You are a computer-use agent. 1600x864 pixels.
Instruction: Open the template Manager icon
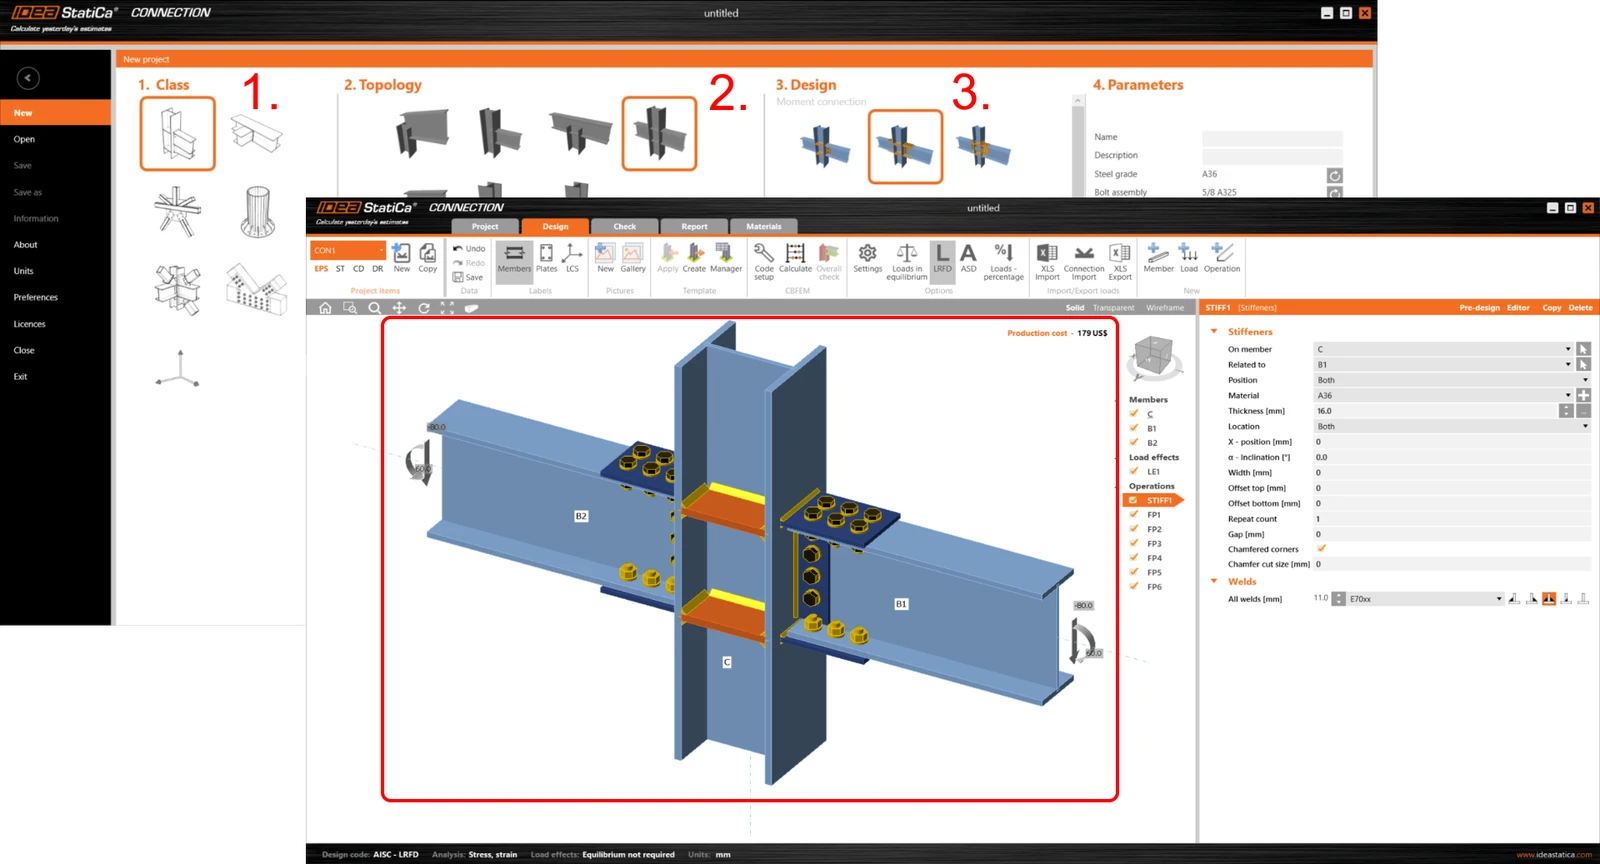pyautogui.click(x=725, y=257)
